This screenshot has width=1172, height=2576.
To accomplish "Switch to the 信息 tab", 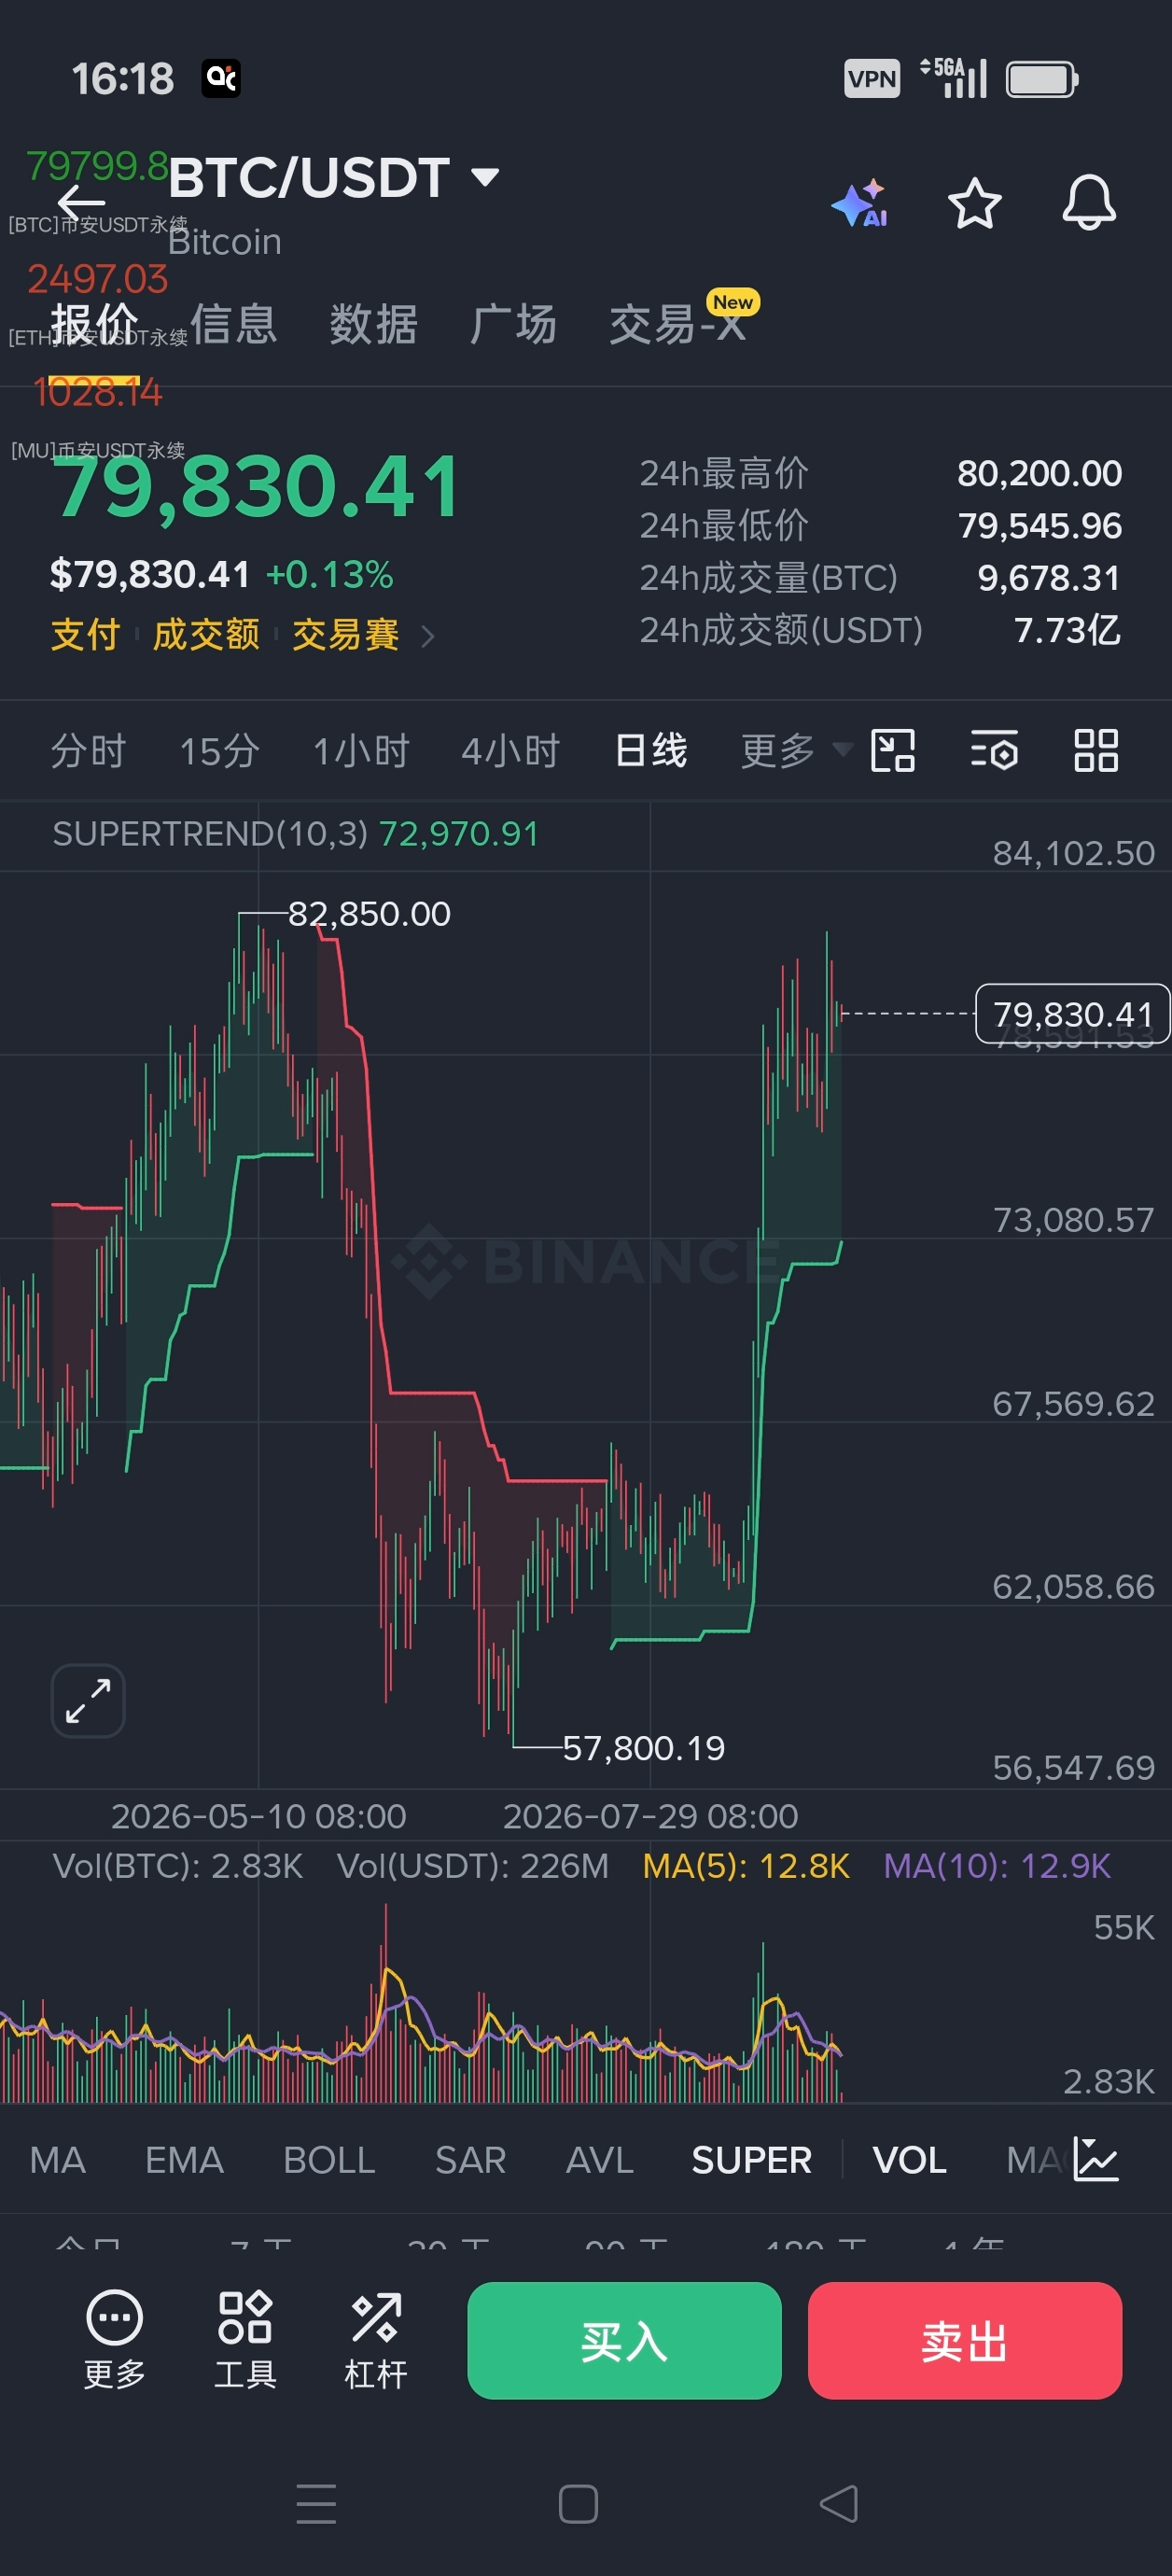I will [234, 324].
